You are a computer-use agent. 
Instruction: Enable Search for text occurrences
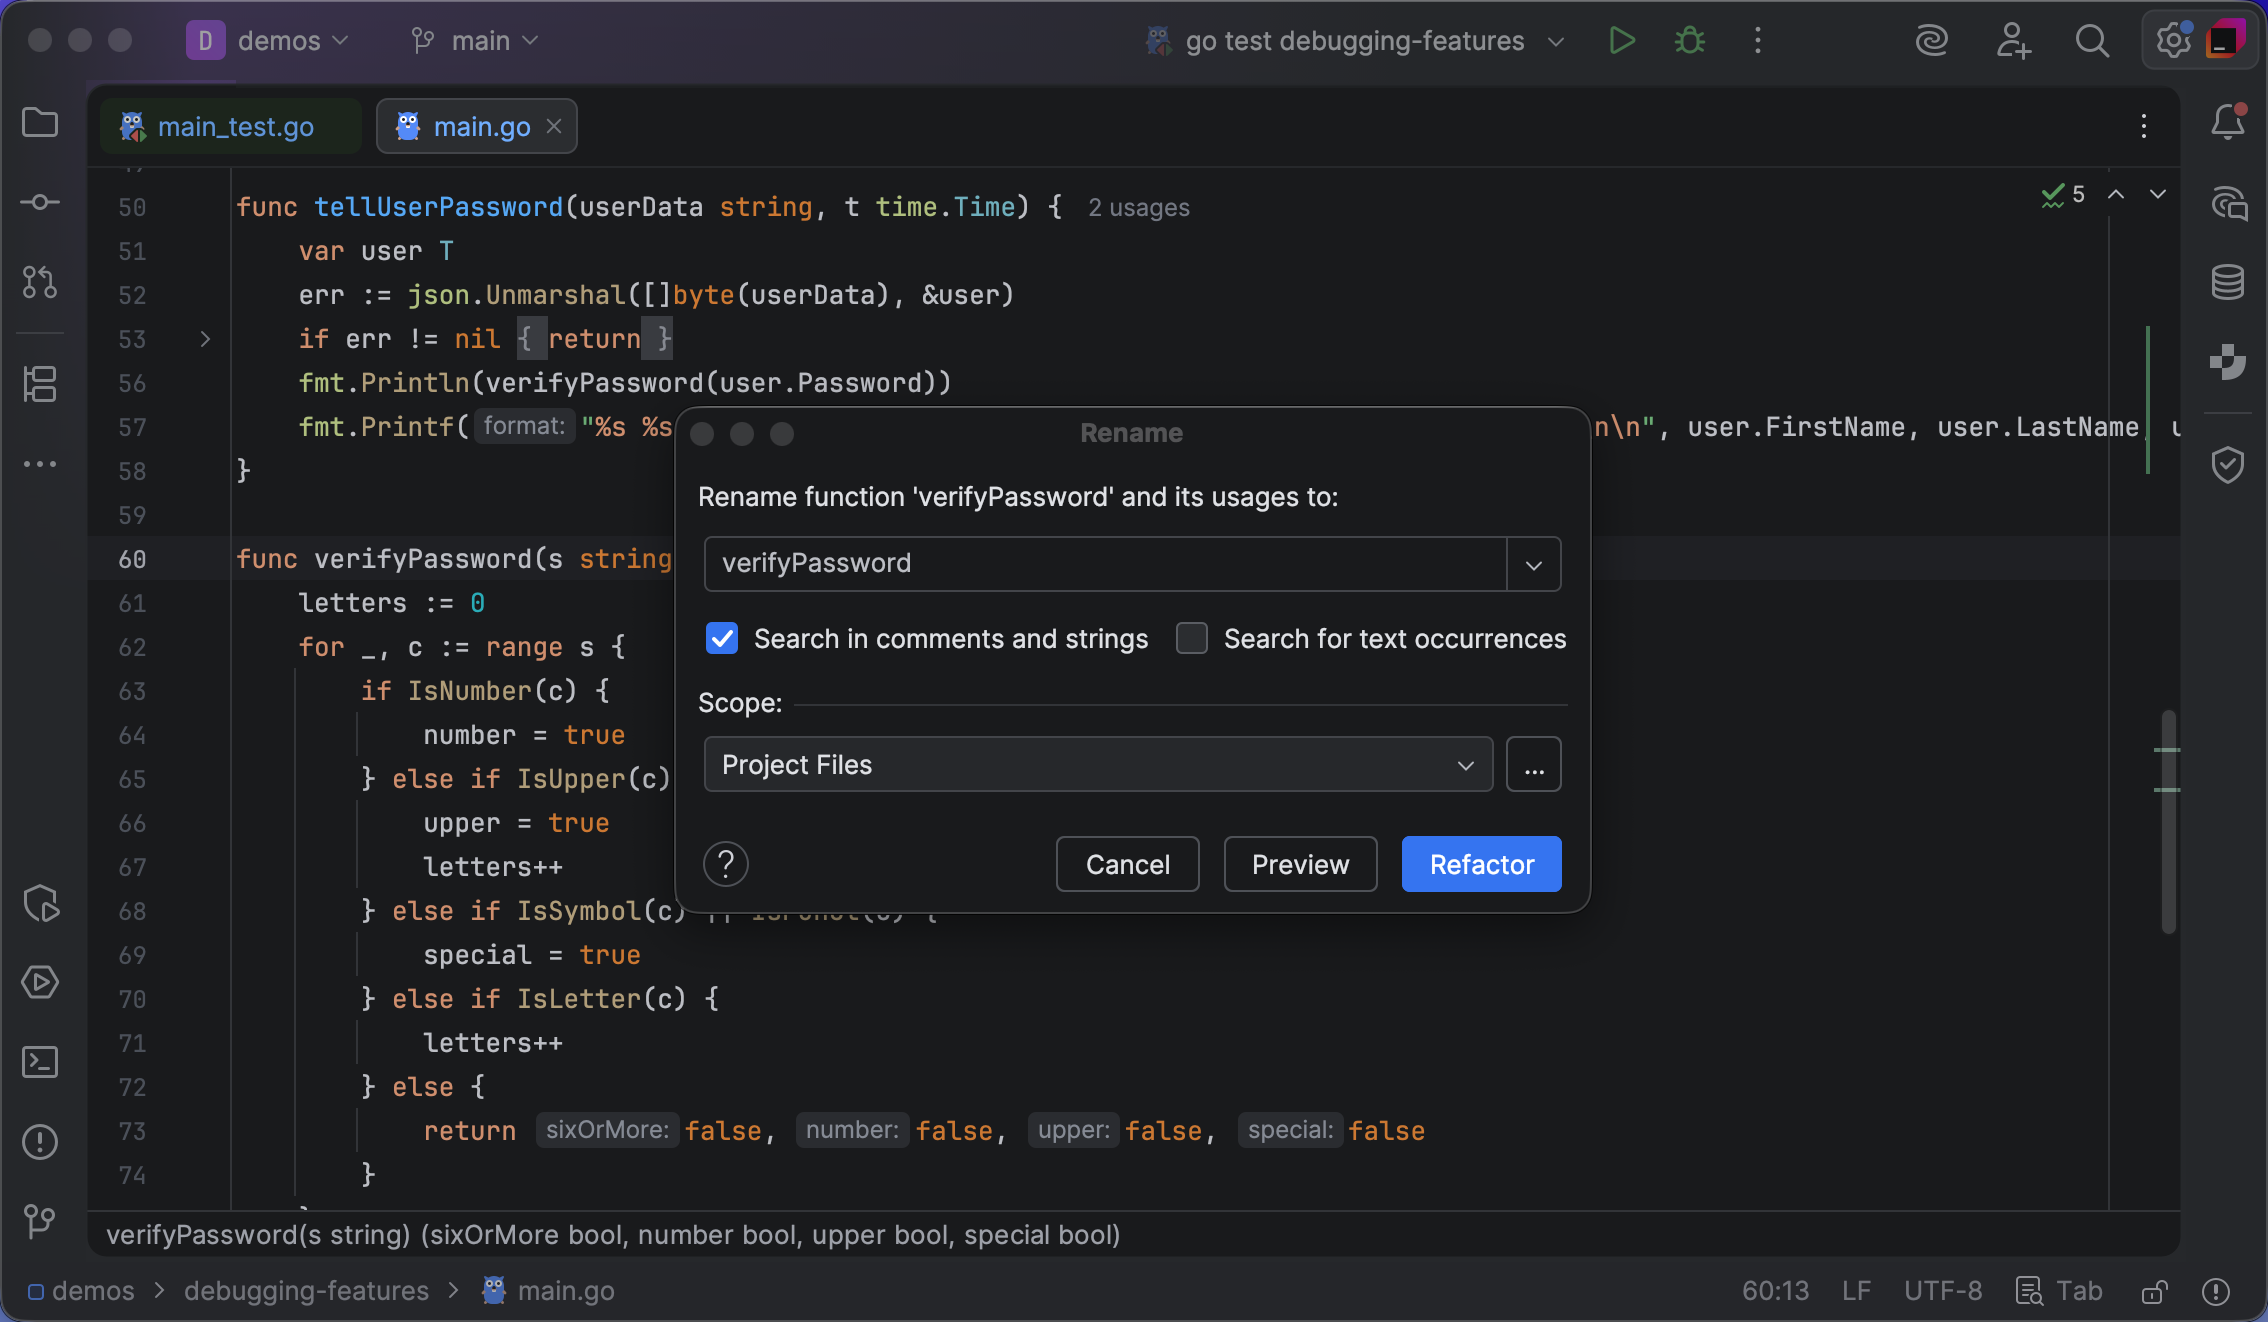(x=1191, y=638)
